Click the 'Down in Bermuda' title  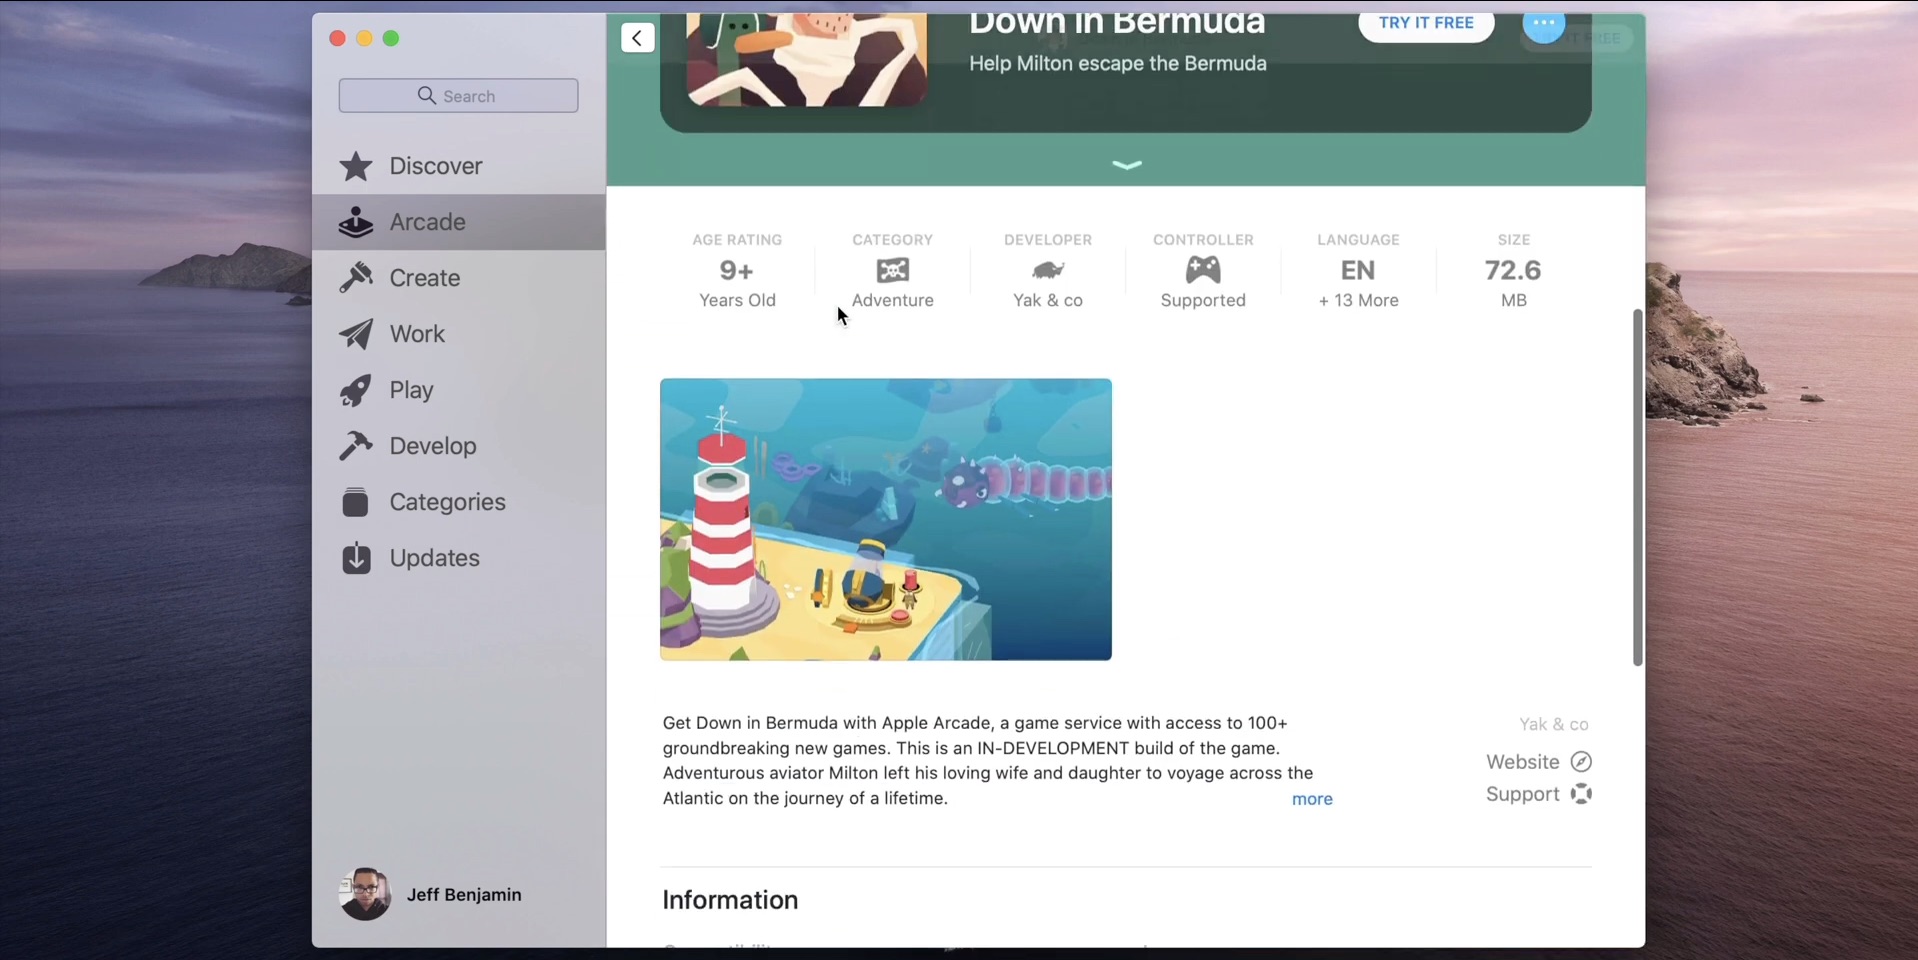pos(1117,25)
